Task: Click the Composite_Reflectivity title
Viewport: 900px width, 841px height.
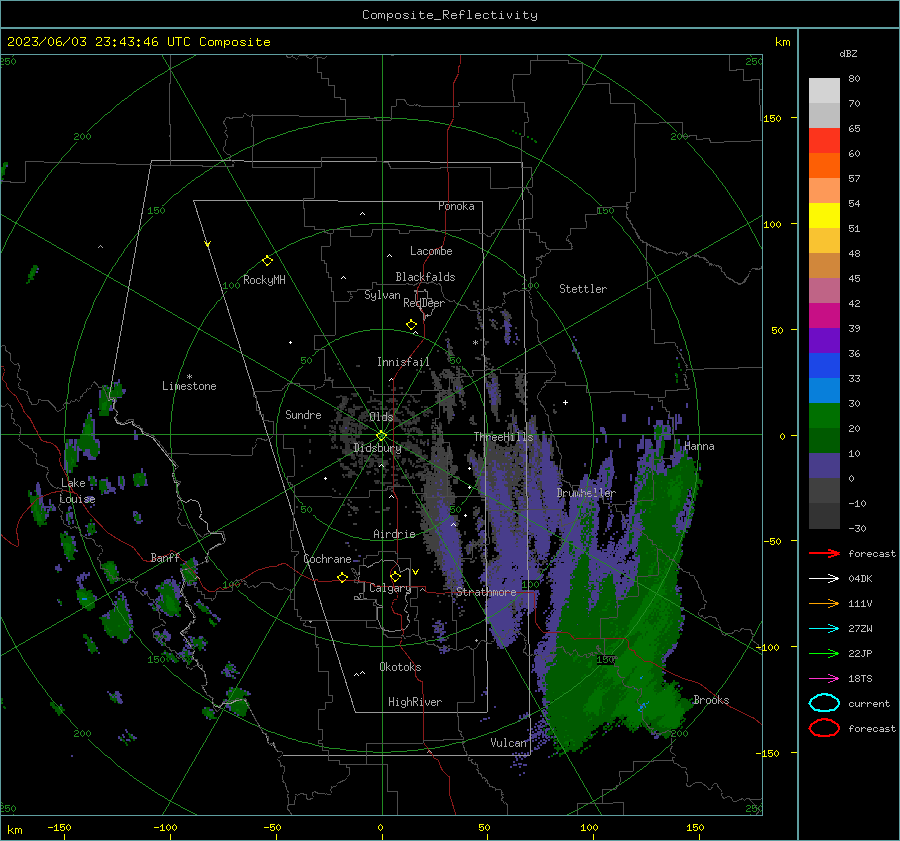Action: tap(450, 15)
